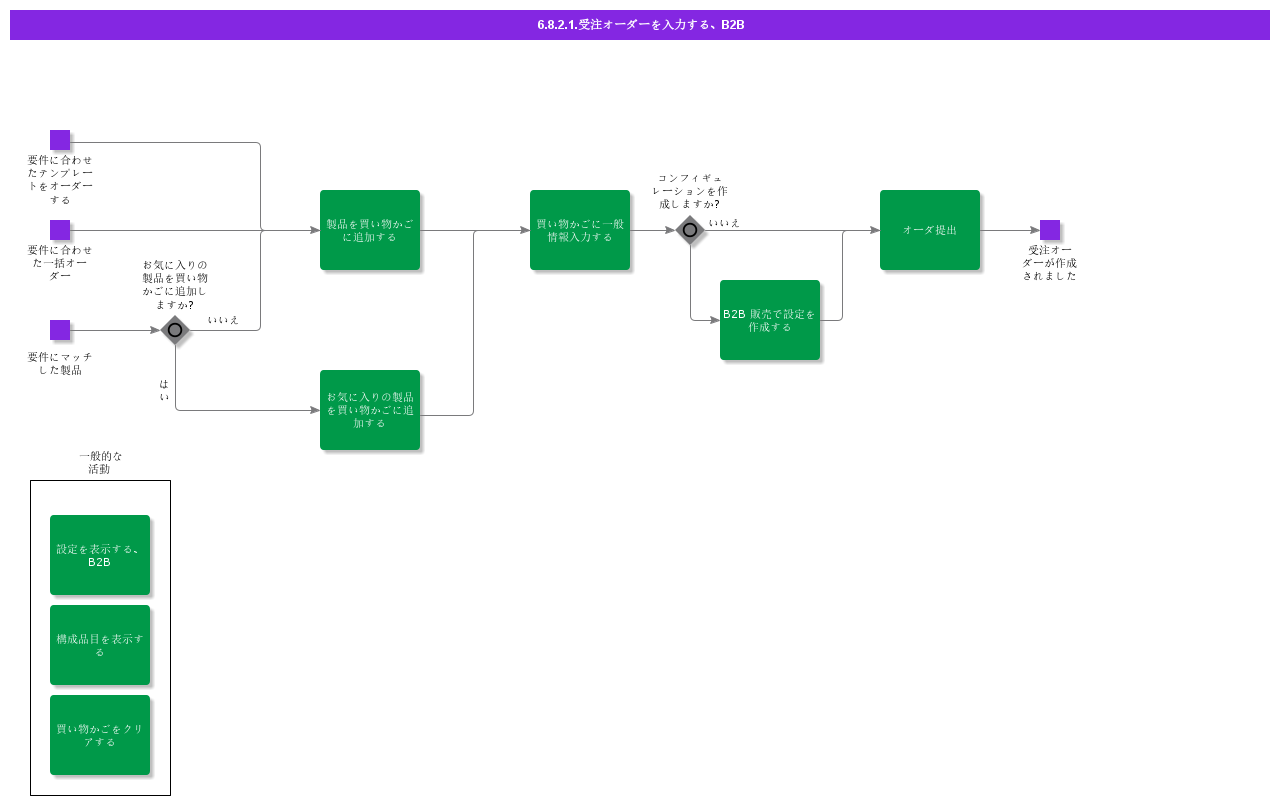Open the task '買い物かごに一般情報入力する'

pyautogui.click(x=580, y=230)
